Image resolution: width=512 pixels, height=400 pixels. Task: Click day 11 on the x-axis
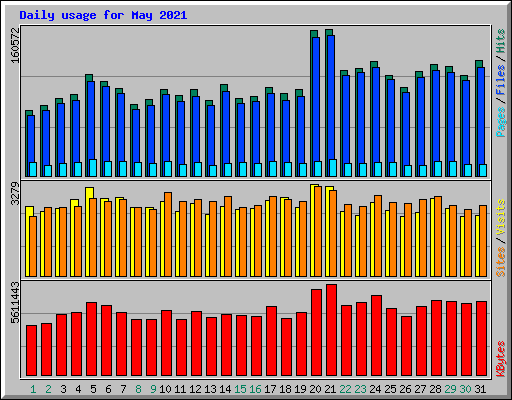(x=180, y=389)
